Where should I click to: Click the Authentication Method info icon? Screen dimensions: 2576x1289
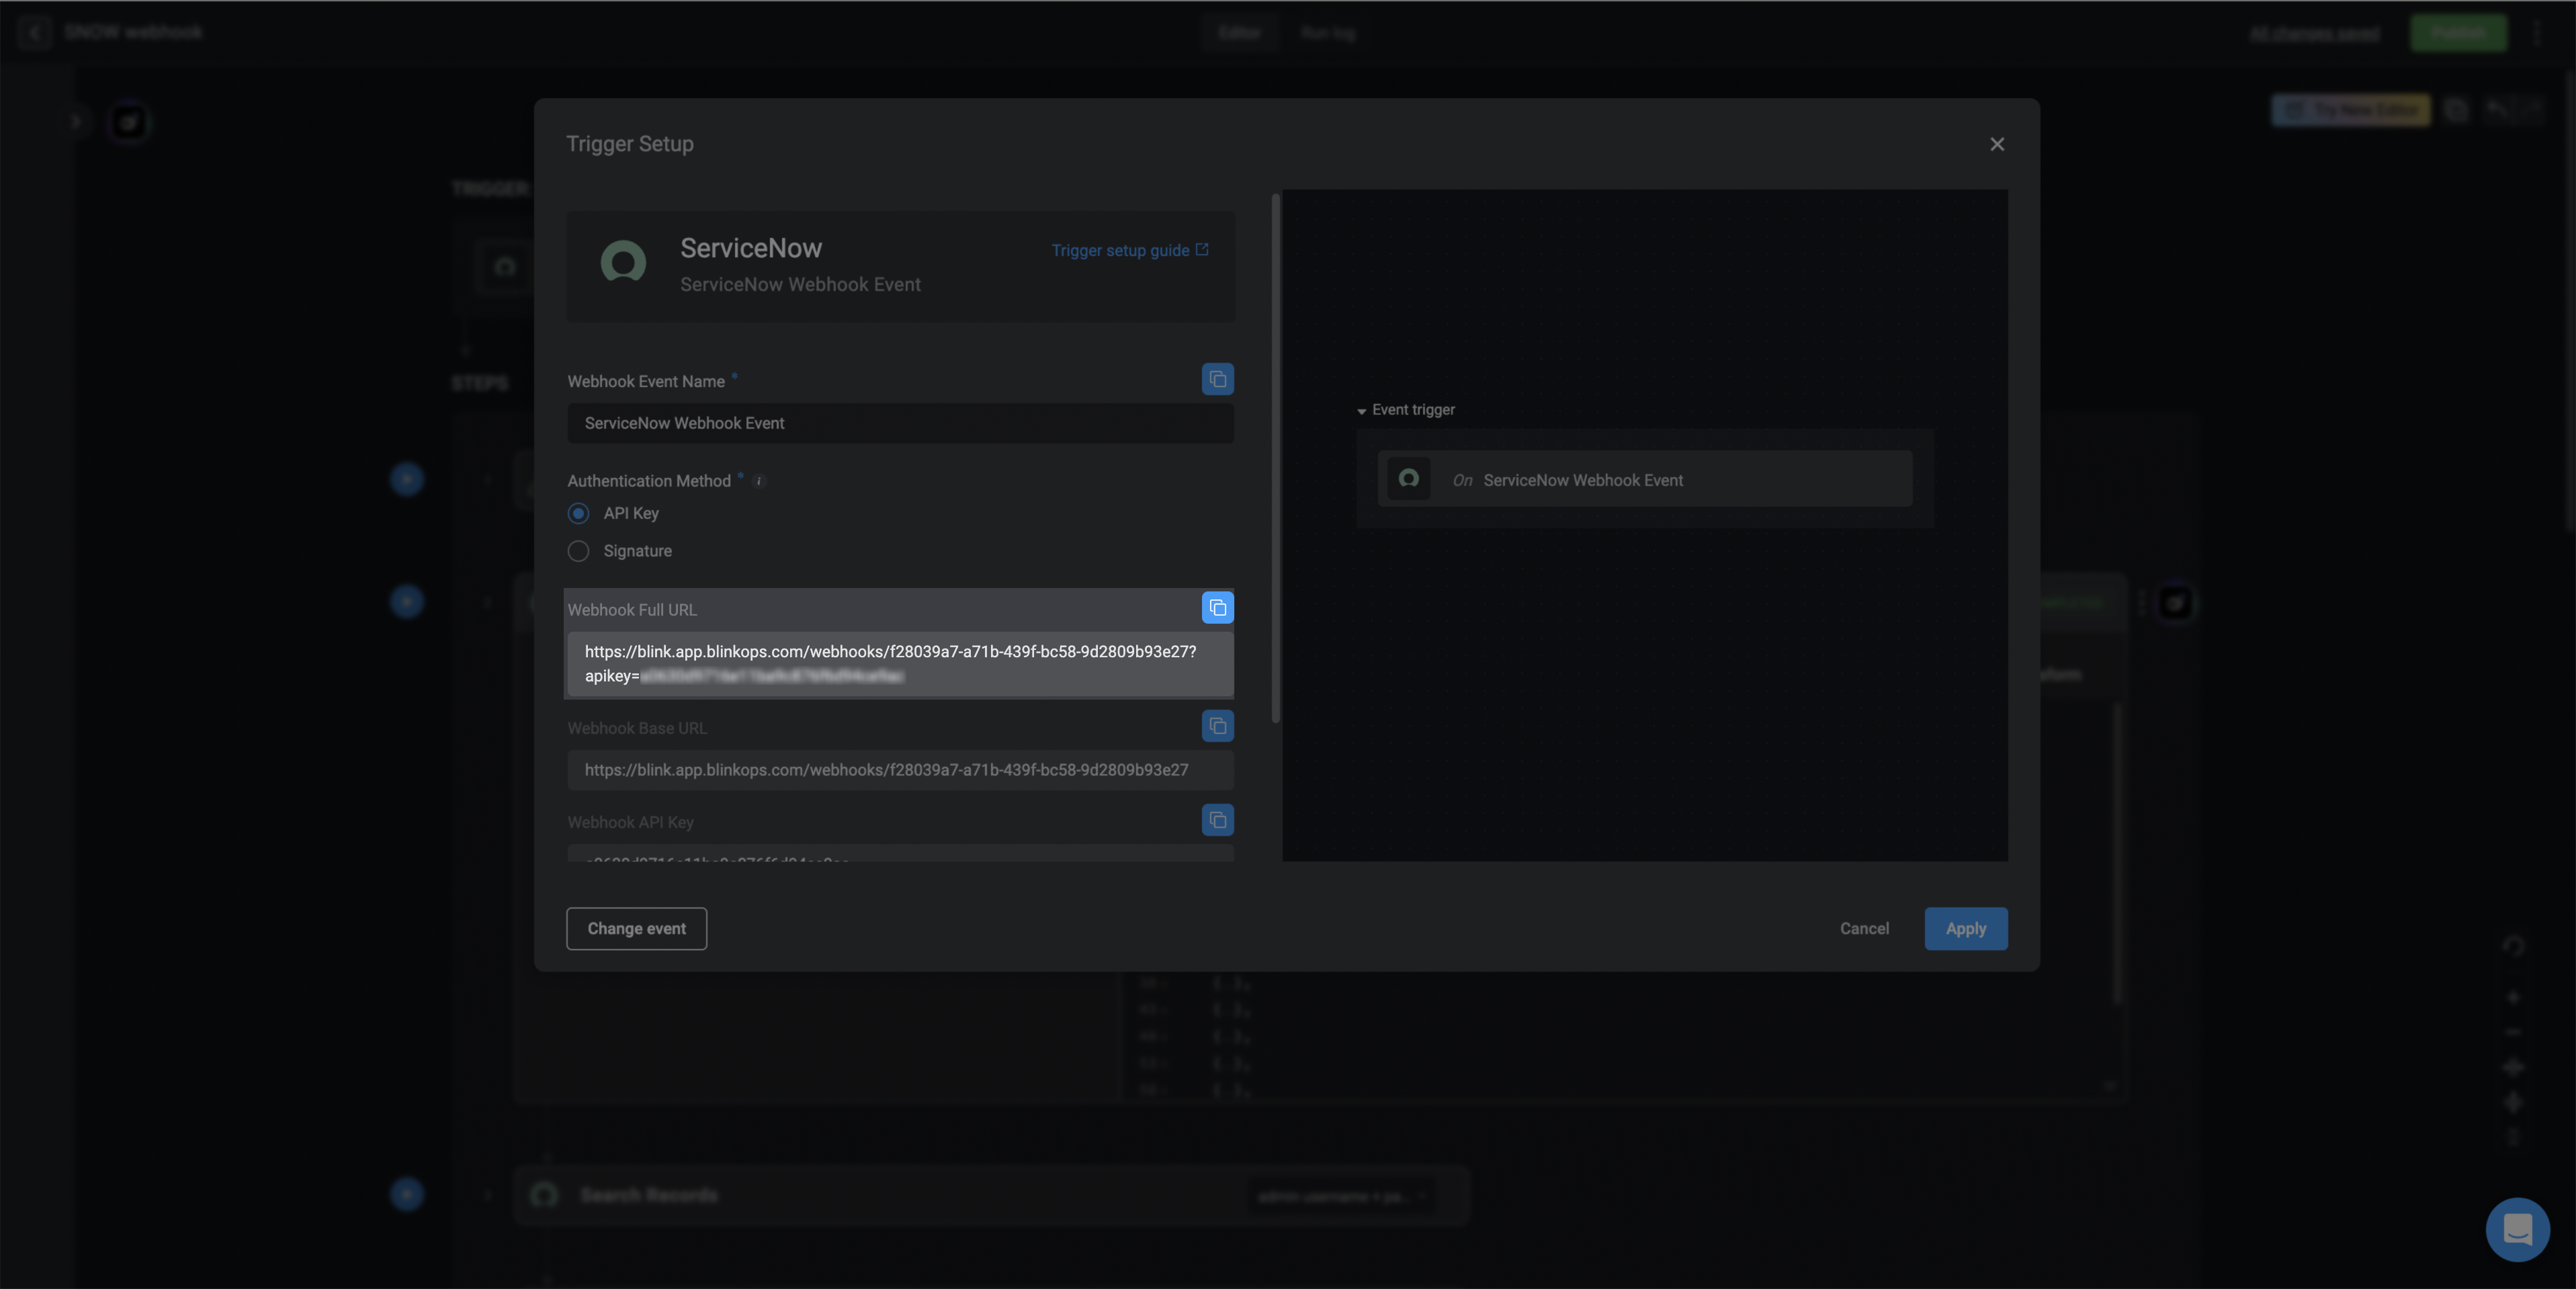pos(759,481)
